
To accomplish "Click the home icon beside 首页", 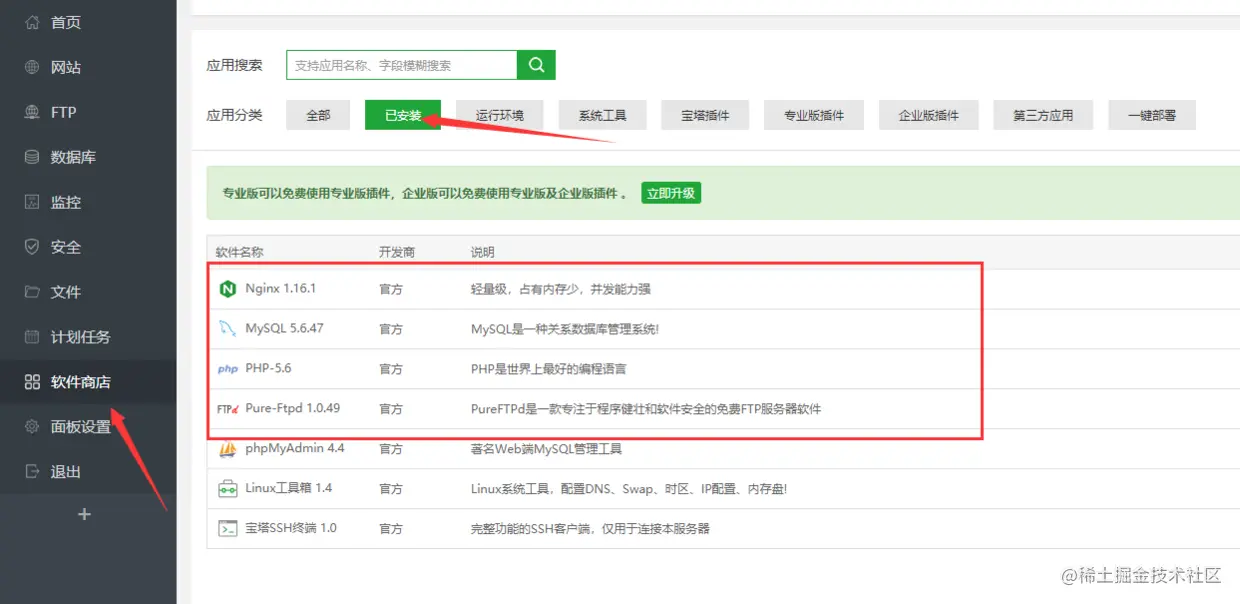I will [32, 22].
